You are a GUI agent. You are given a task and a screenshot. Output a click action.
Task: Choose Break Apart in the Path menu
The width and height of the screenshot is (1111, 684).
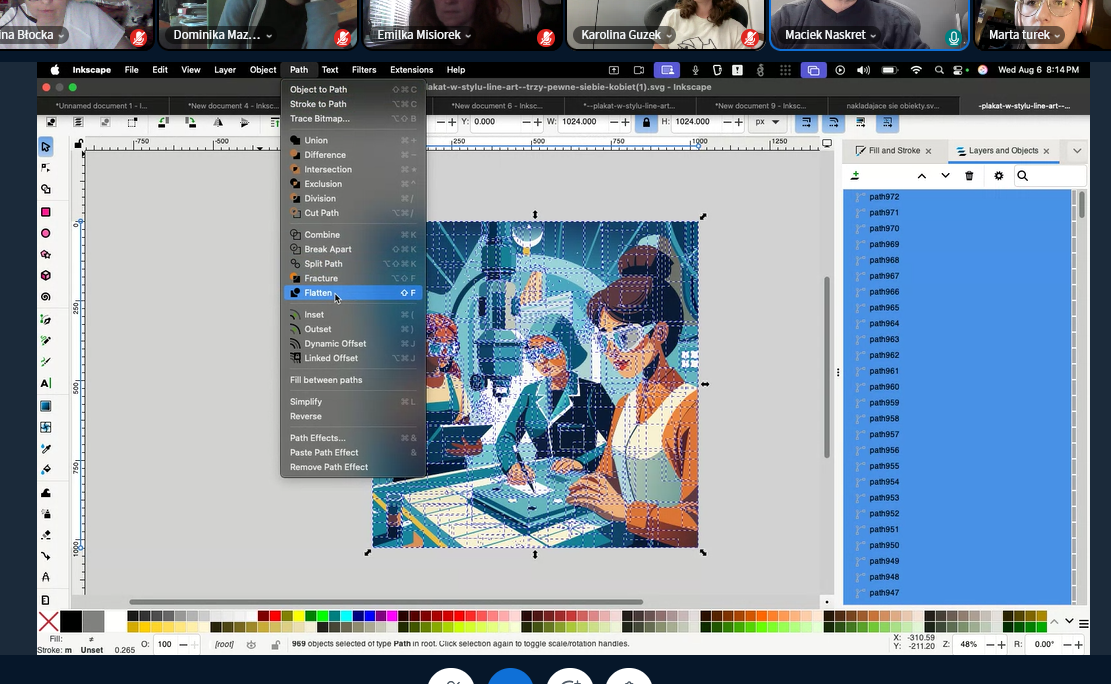point(353,250)
